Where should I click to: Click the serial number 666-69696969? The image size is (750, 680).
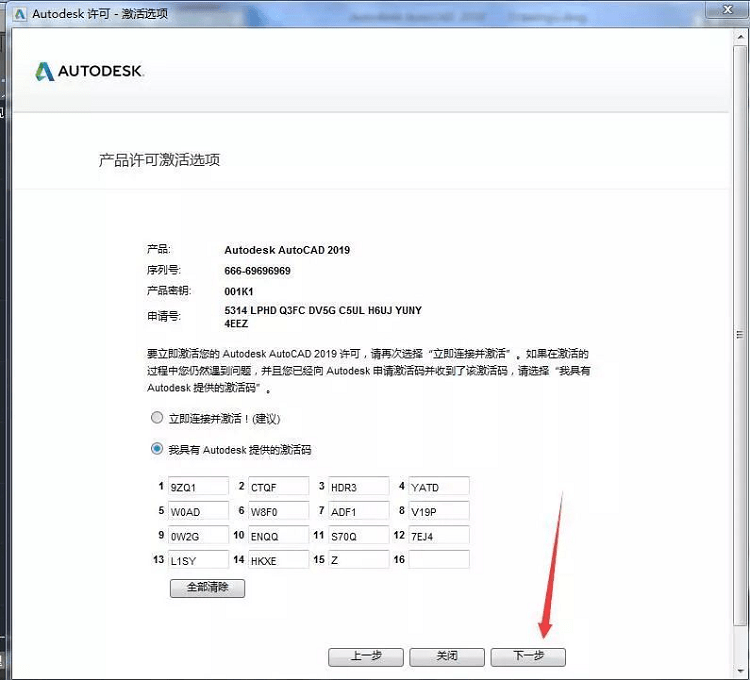tap(257, 271)
